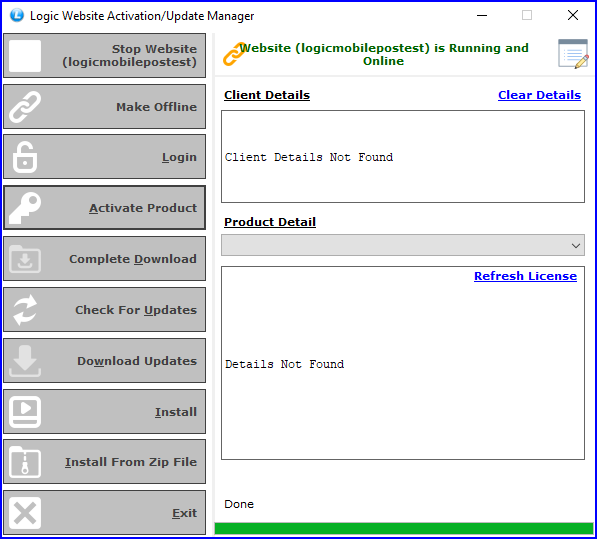Click inside the Client Details text box
This screenshot has height=539, width=597.
click(403, 157)
